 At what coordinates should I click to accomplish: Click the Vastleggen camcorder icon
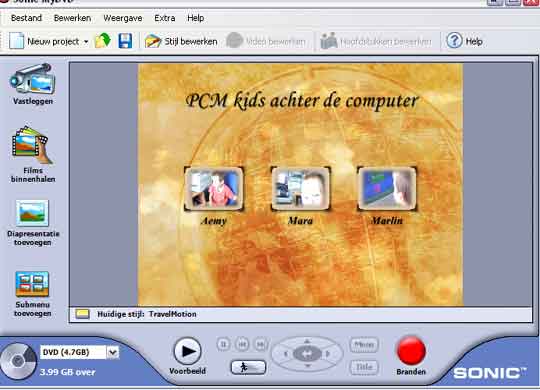(33, 79)
